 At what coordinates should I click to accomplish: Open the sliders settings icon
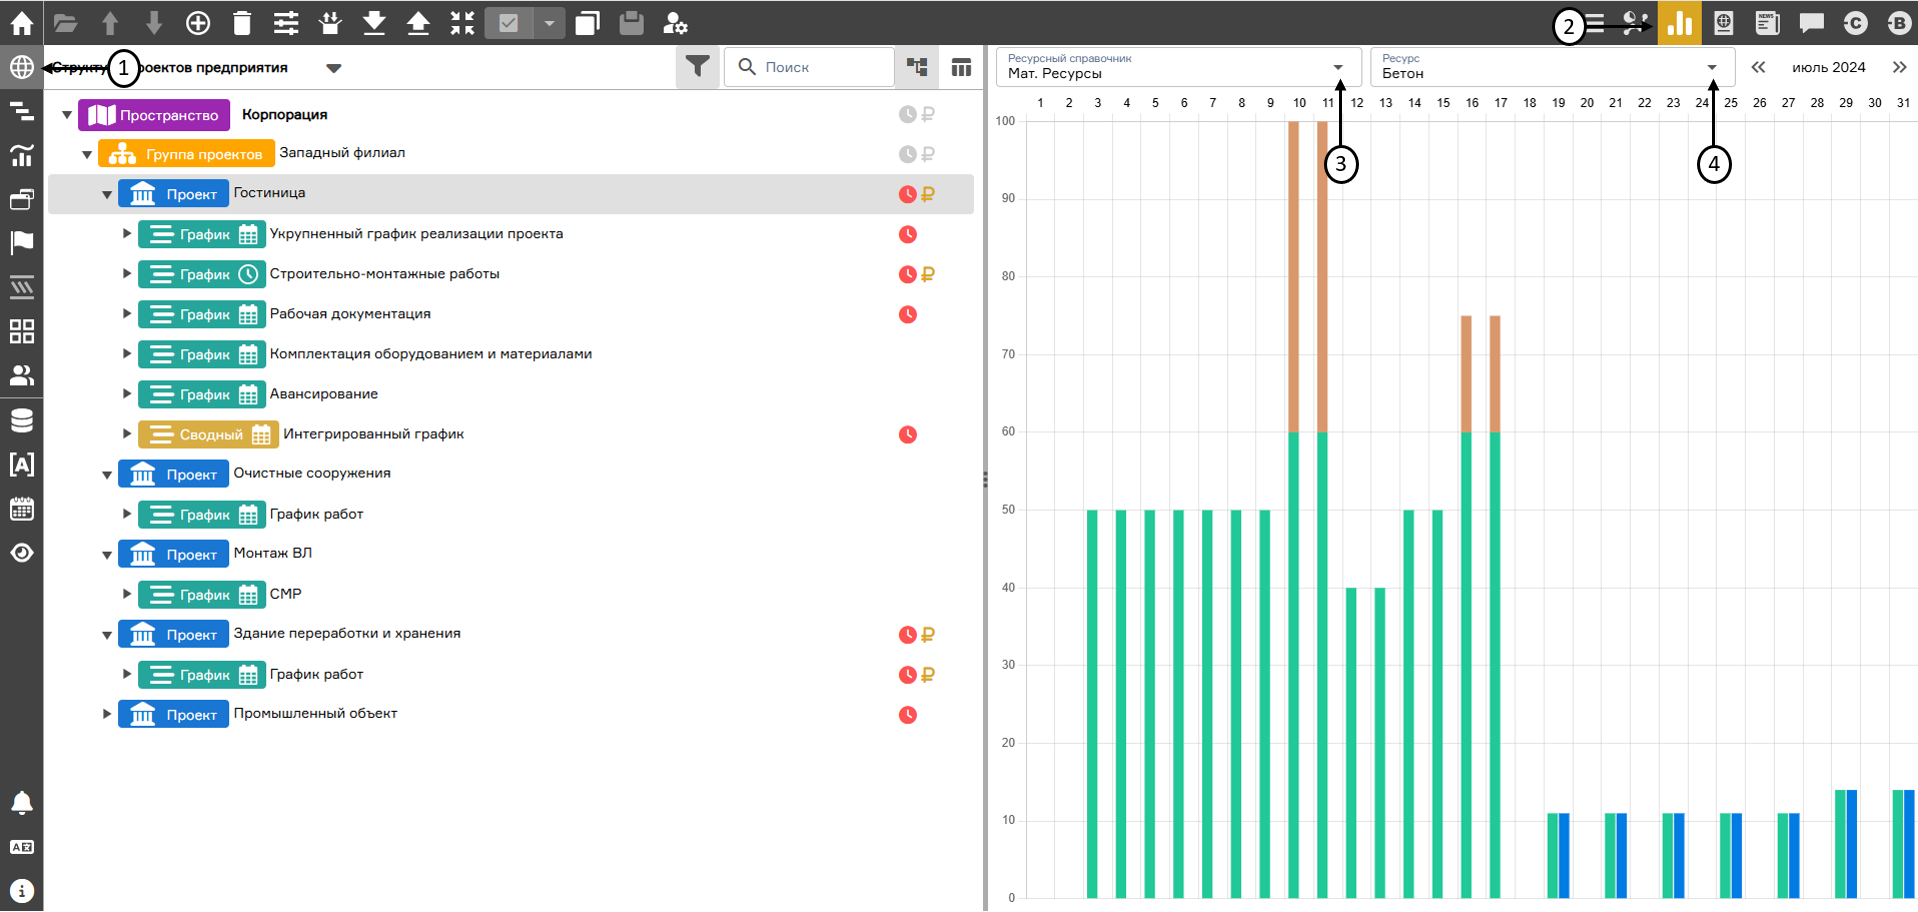coord(286,22)
